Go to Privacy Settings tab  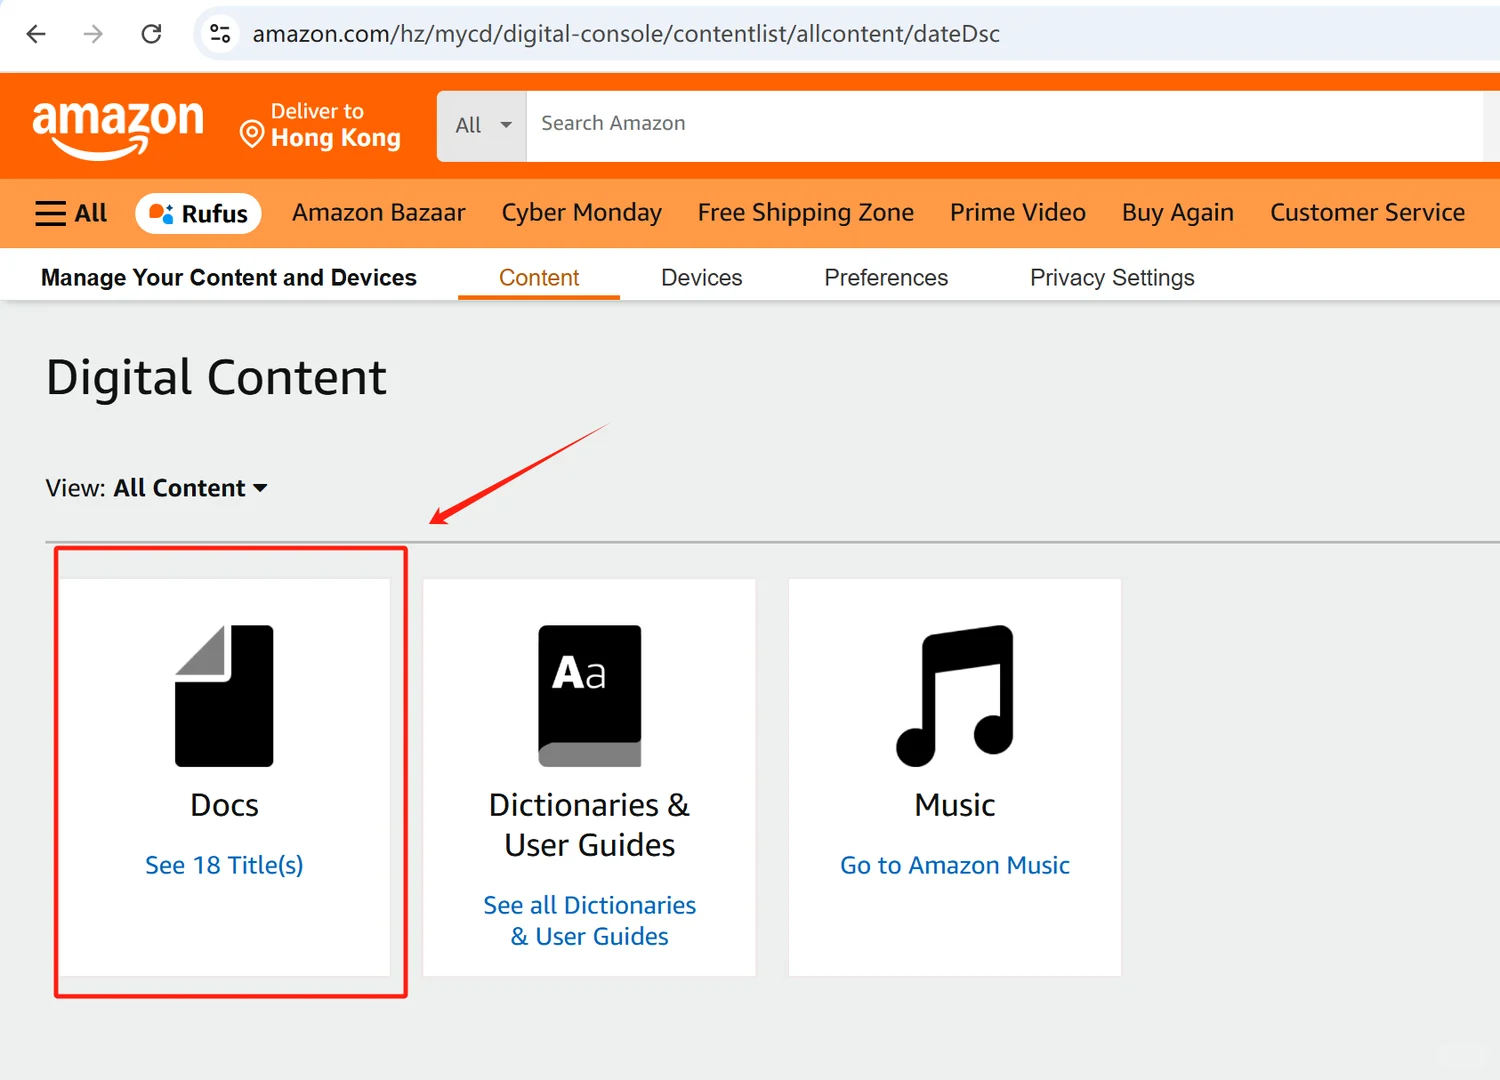pos(1112,277)
